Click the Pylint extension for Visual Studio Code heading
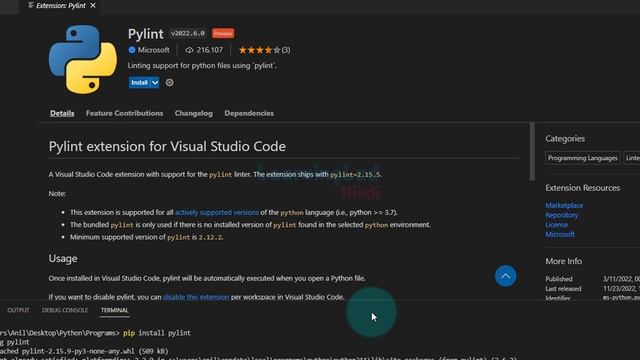The height and width of the screenshot is (360, 640). 167,146
